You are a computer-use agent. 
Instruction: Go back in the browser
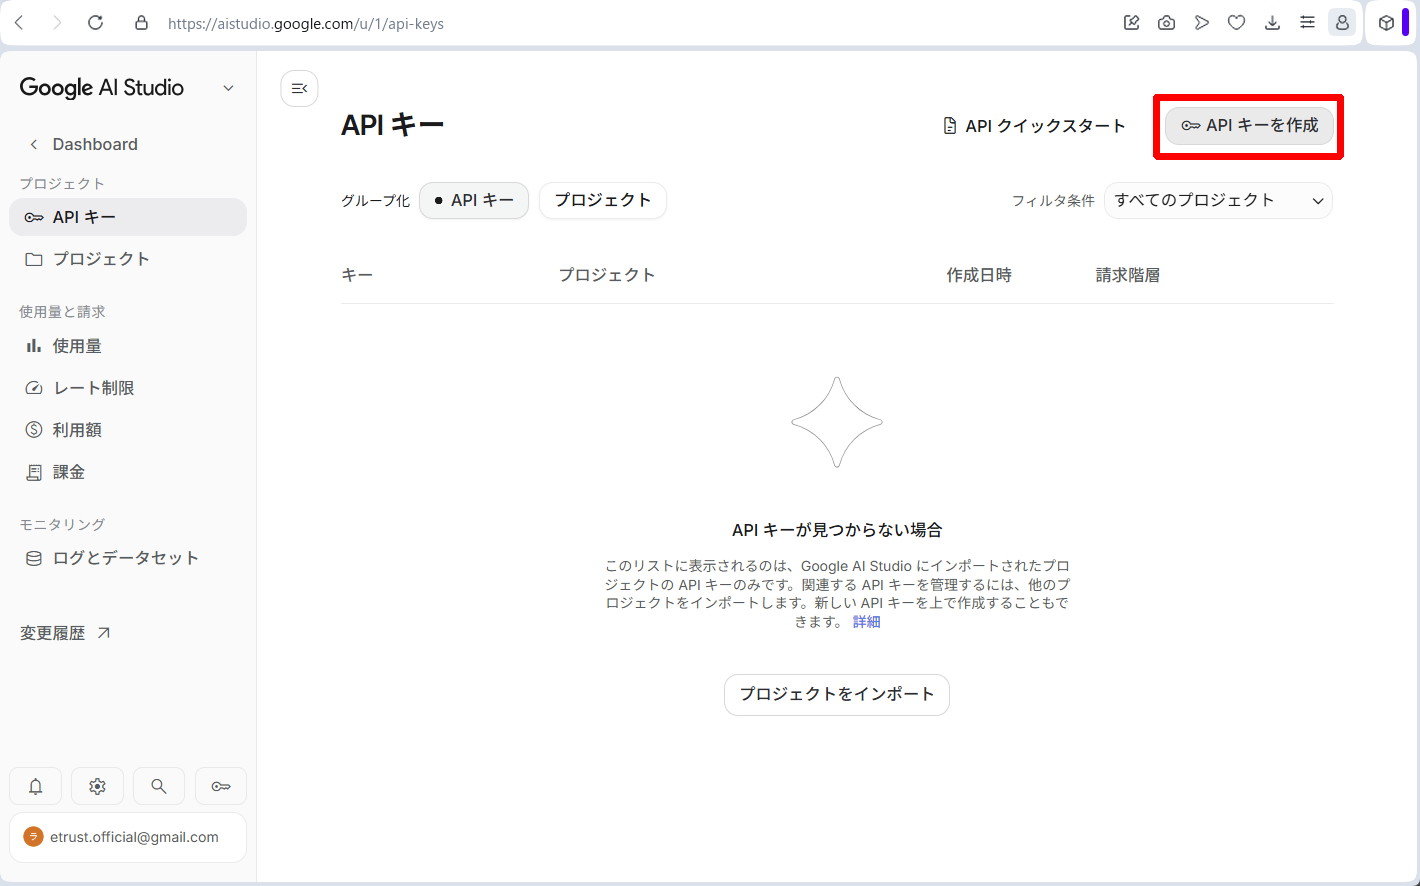click(x=19, y=22)
